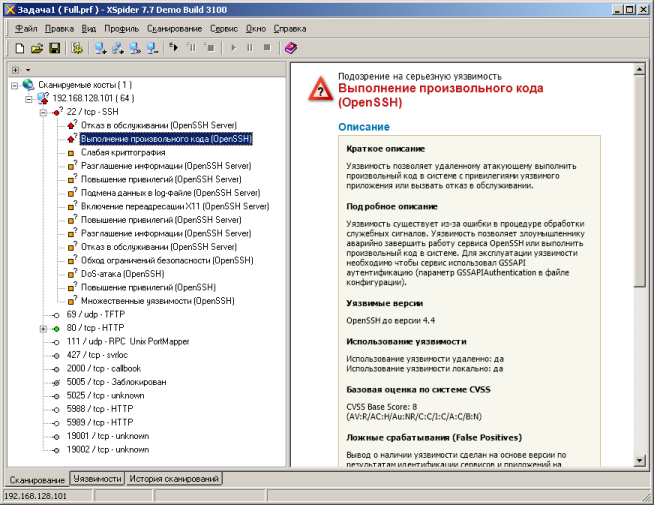The height and width of the screenshot is (505, 654).
Task: Add a single host to scan
Action: [x=100, y=48]
